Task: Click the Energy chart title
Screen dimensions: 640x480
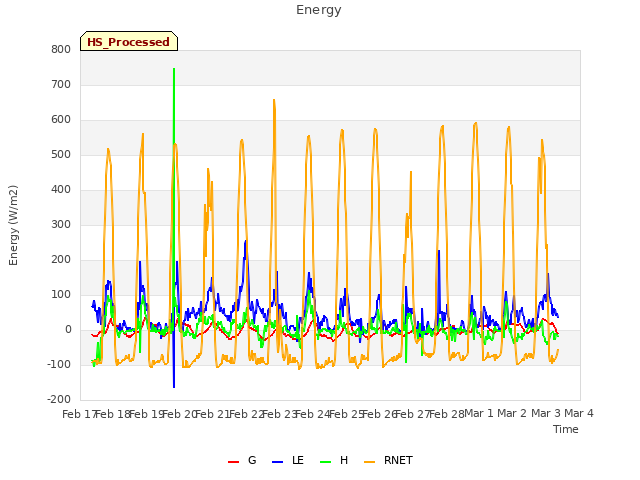Action: click(318, 10)
